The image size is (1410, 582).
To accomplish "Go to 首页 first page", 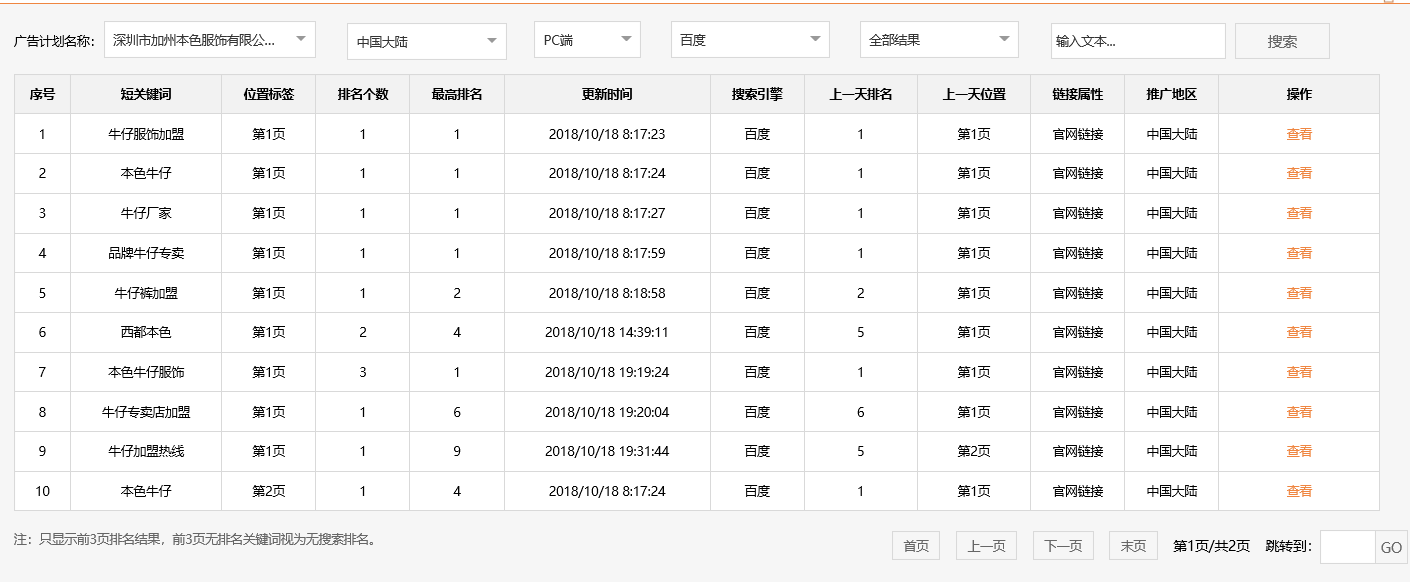I will click(914, 545).
